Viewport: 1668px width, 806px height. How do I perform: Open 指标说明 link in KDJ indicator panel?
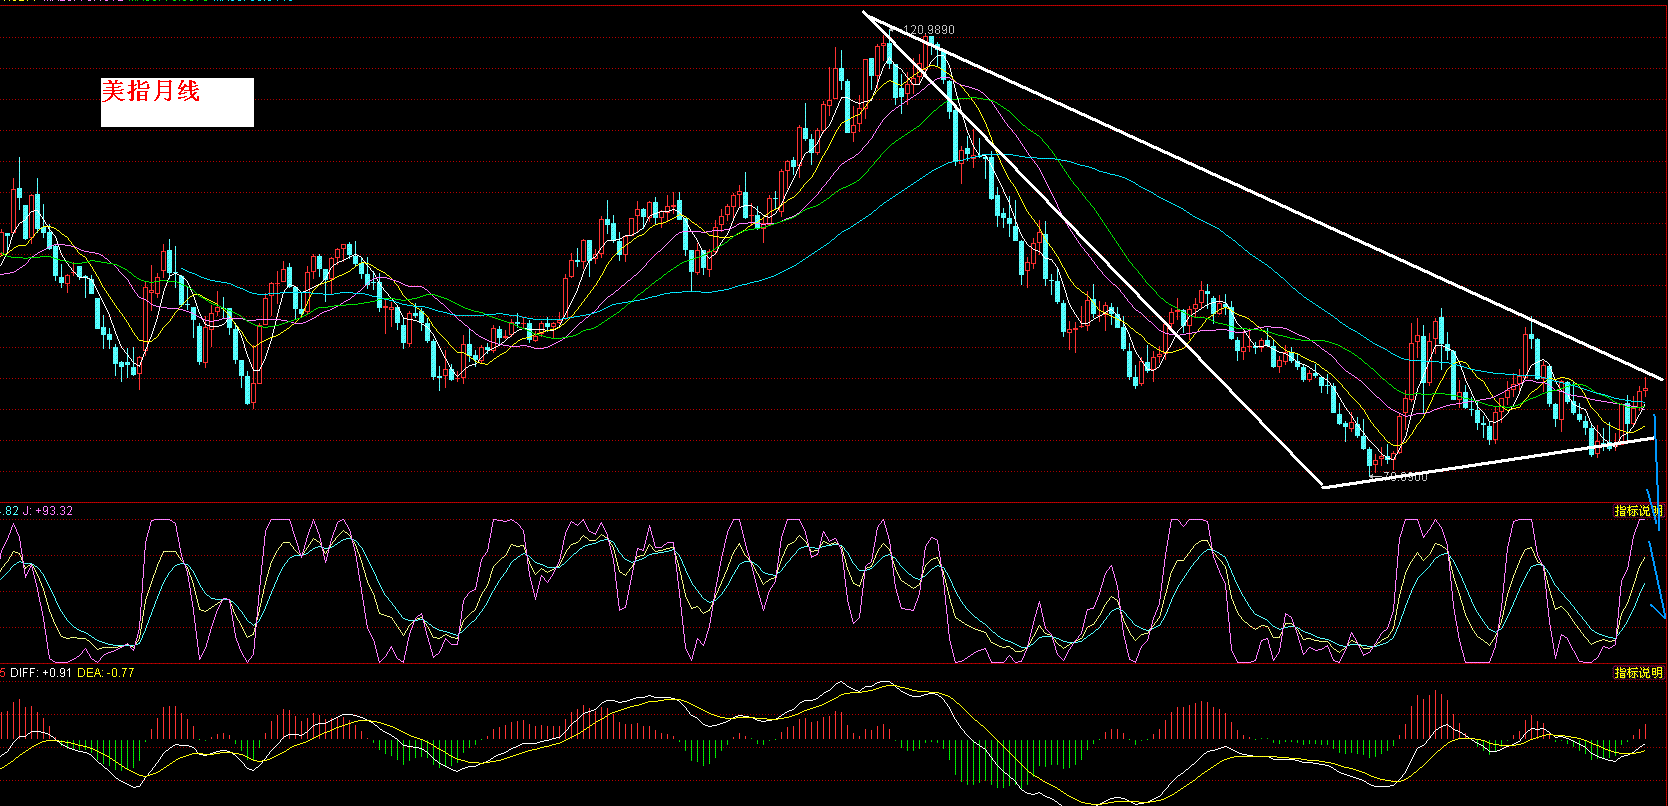point(1639,511)
